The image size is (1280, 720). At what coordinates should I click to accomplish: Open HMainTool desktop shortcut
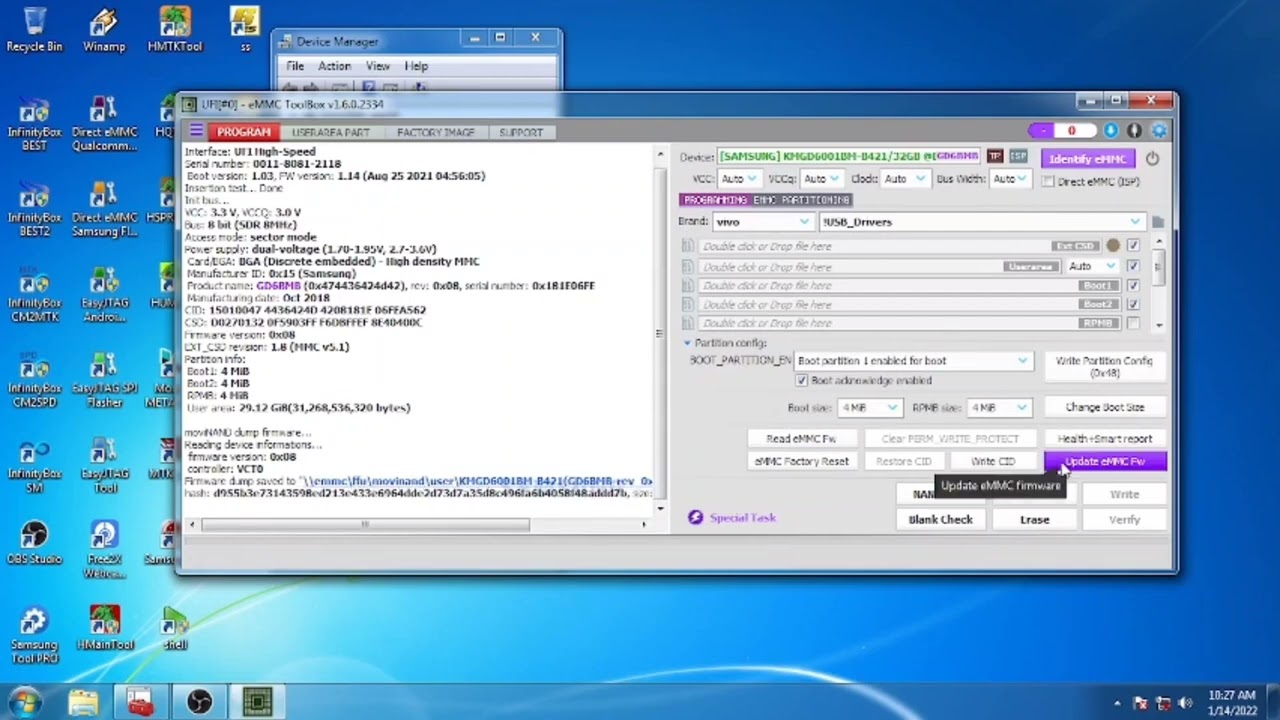[104, 629]
